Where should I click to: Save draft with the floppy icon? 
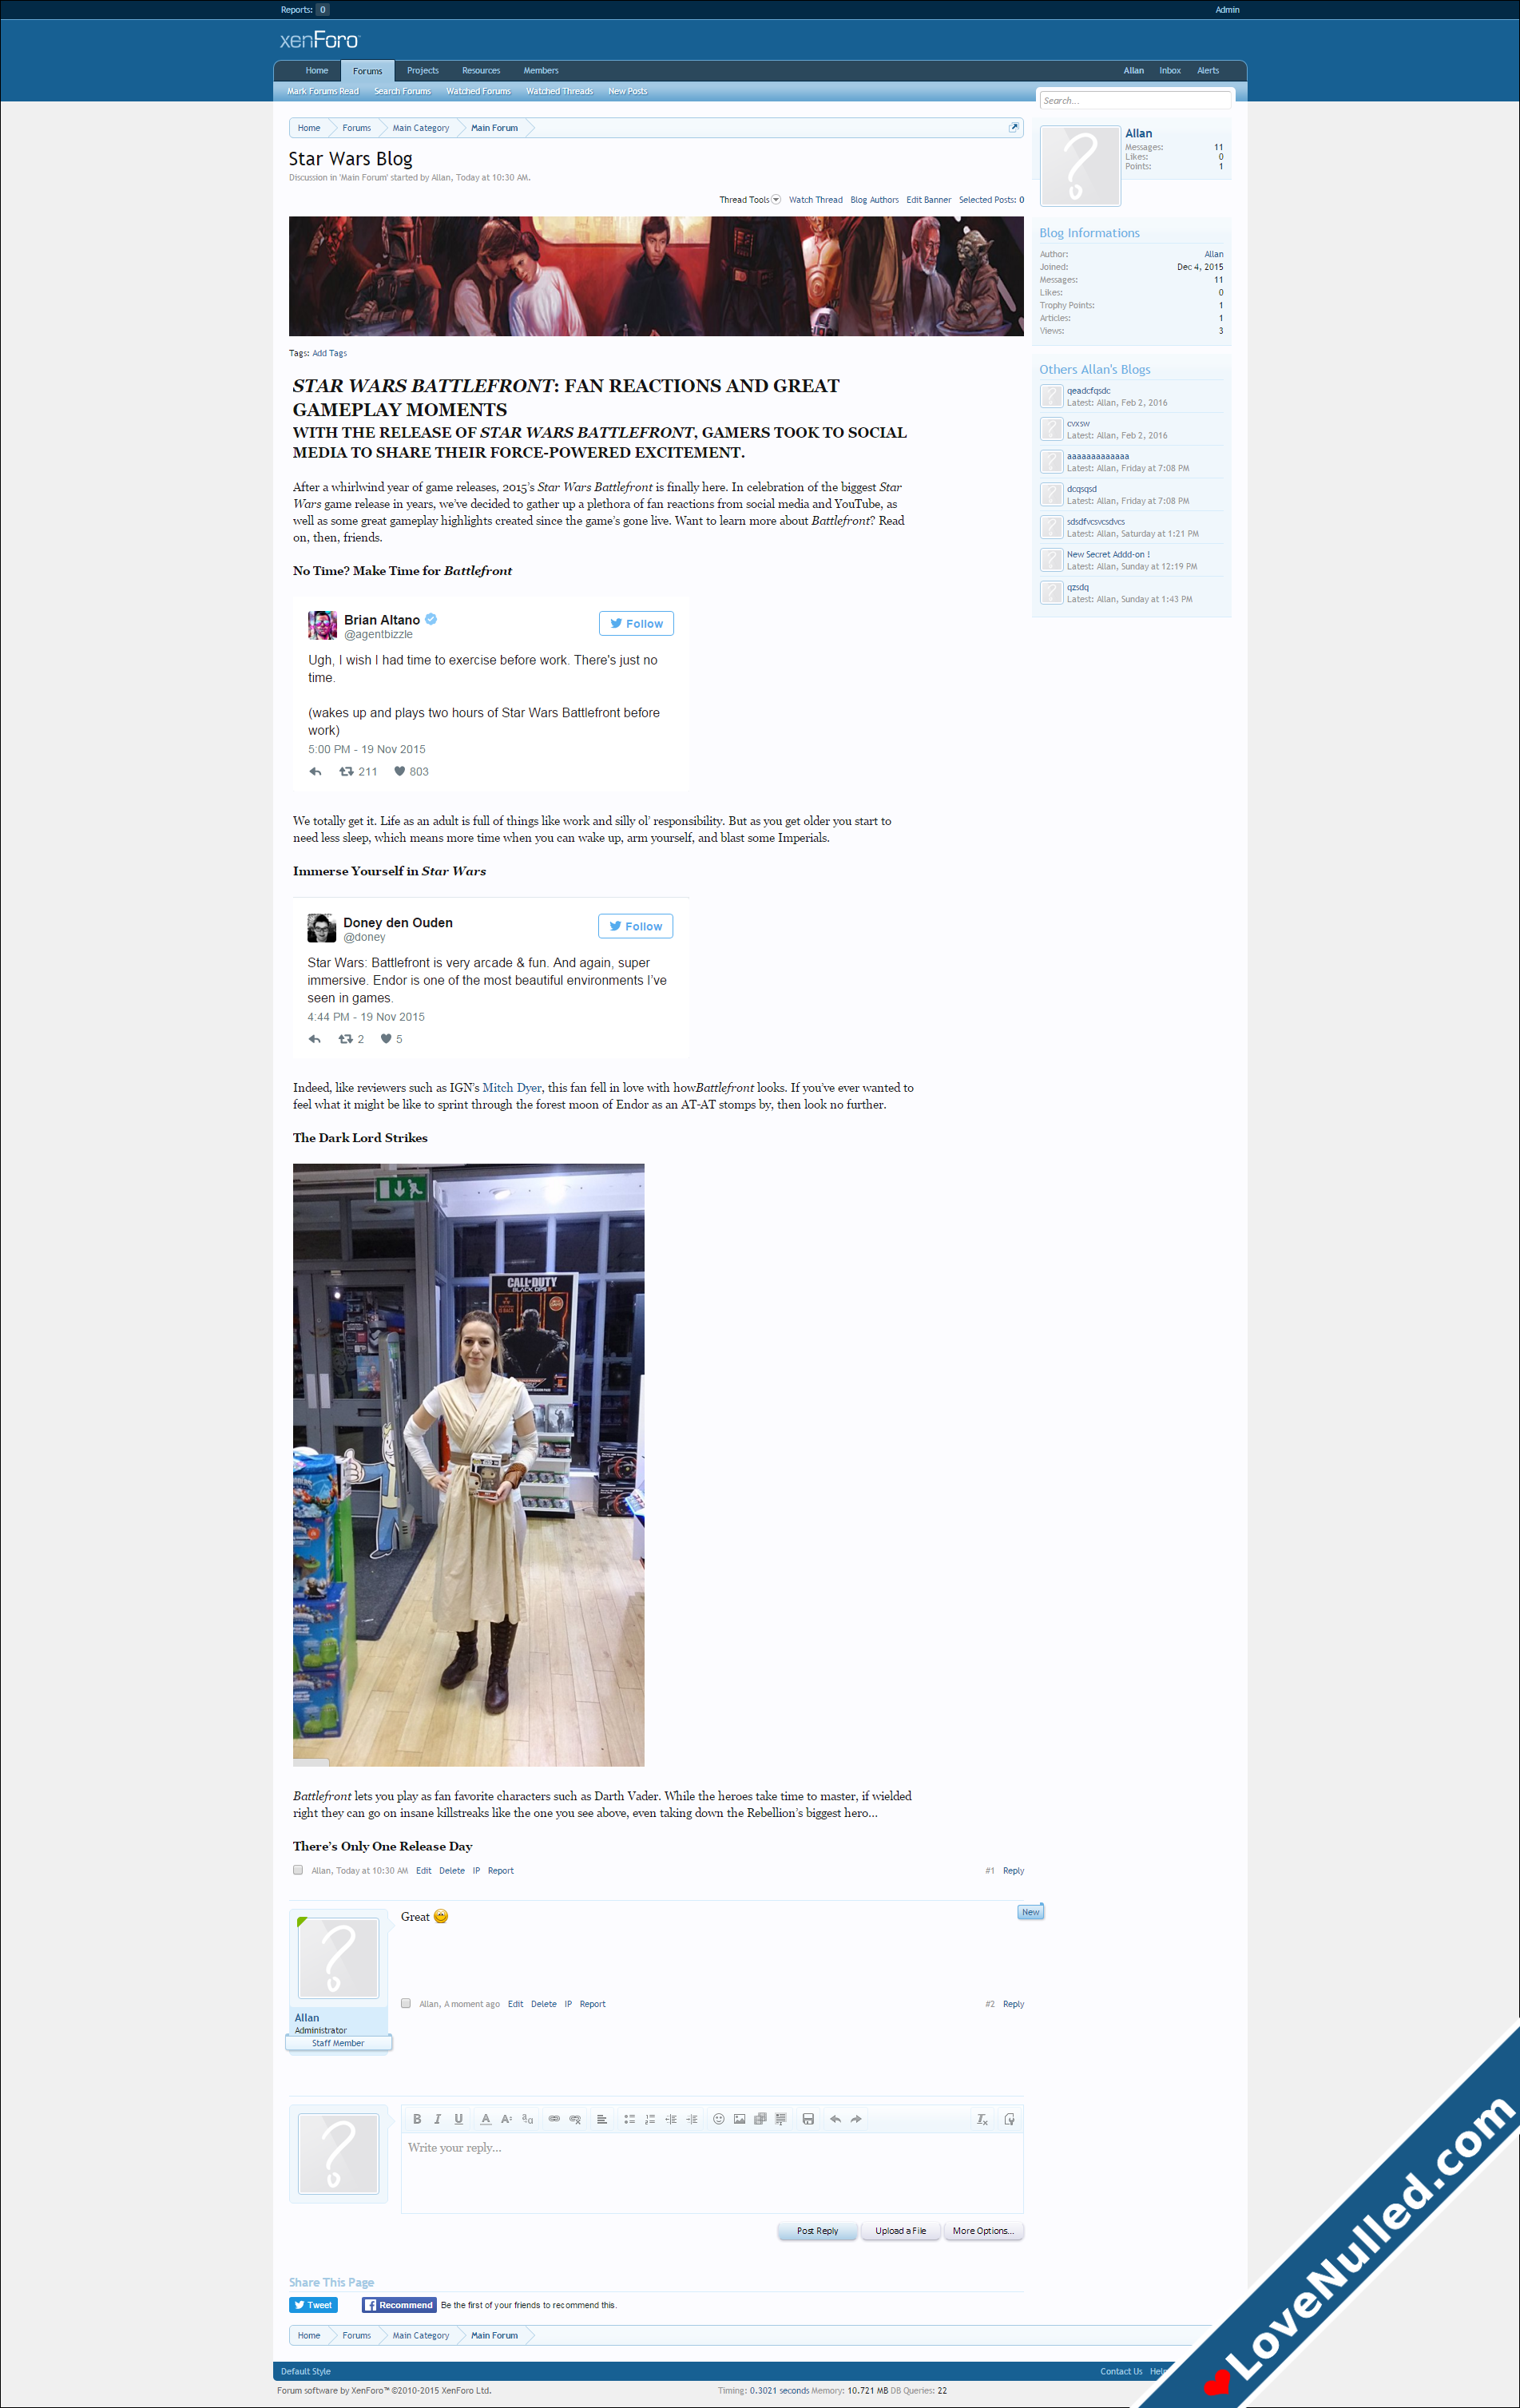coord(808,2119)
